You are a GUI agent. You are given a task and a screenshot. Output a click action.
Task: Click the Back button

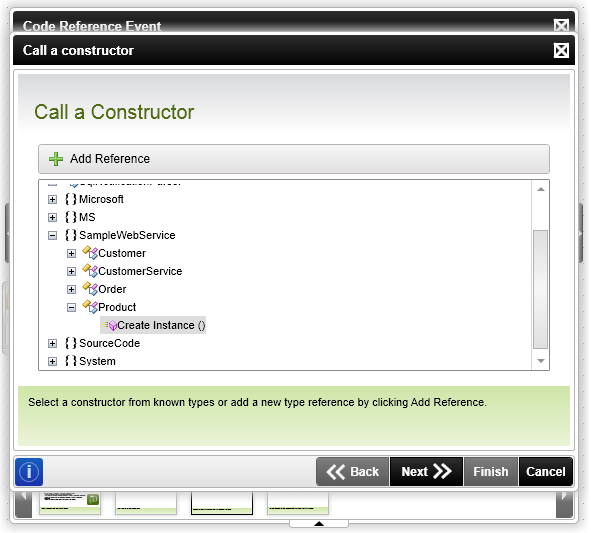(x=352, y=472)
